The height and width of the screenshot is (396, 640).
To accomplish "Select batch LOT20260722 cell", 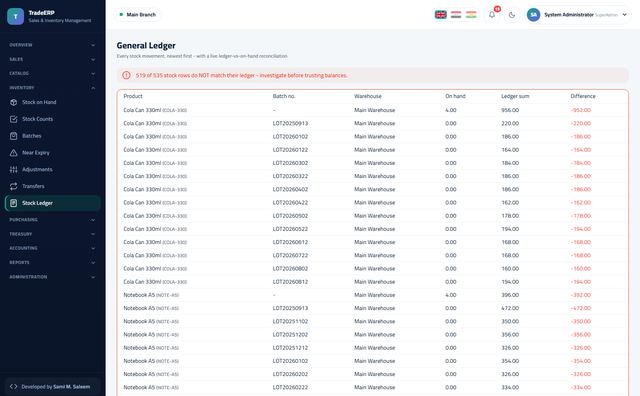I will 290,255.
